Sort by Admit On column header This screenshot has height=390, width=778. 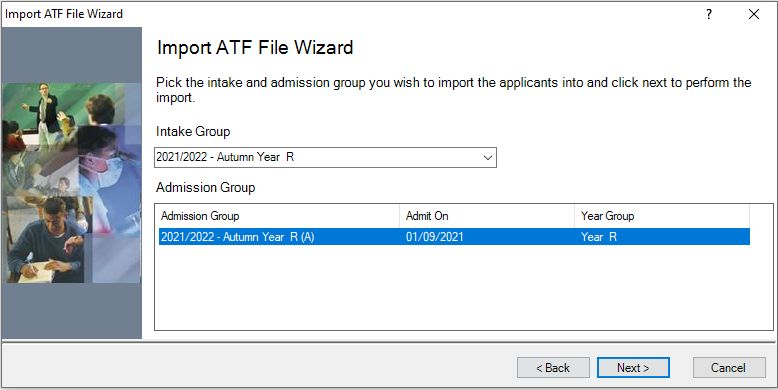pos(487,216)
